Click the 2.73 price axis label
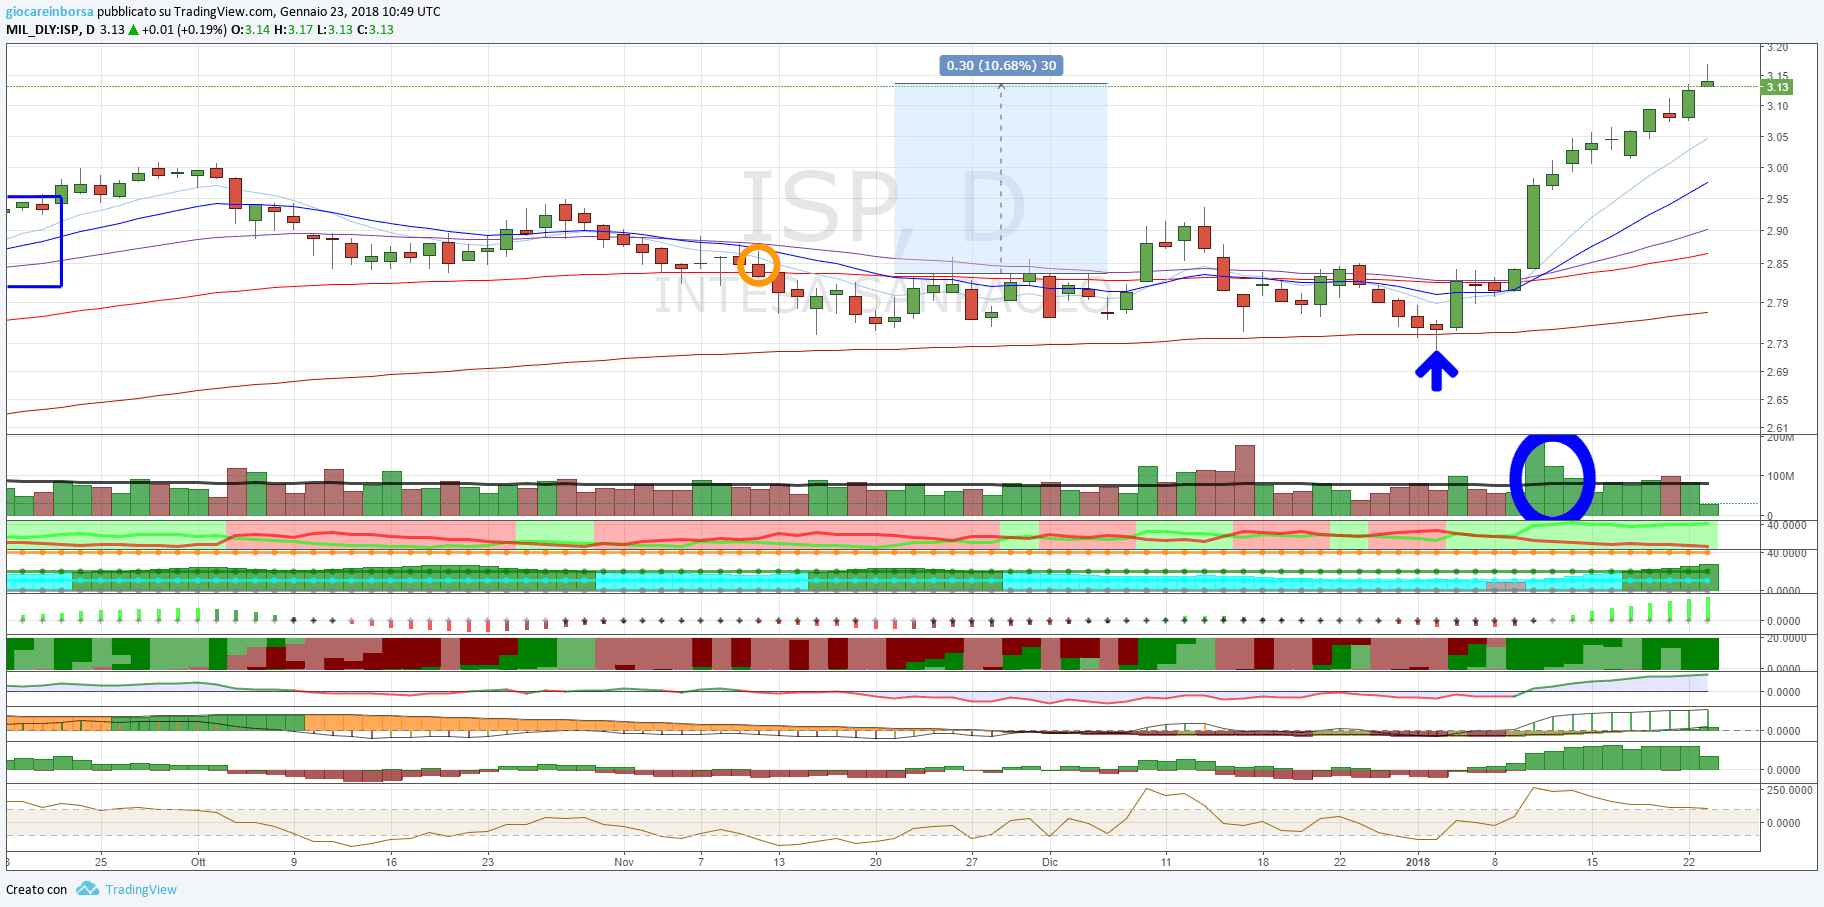The height and width of the screenshot is (907, 1824). click(x=1777, y=344)
